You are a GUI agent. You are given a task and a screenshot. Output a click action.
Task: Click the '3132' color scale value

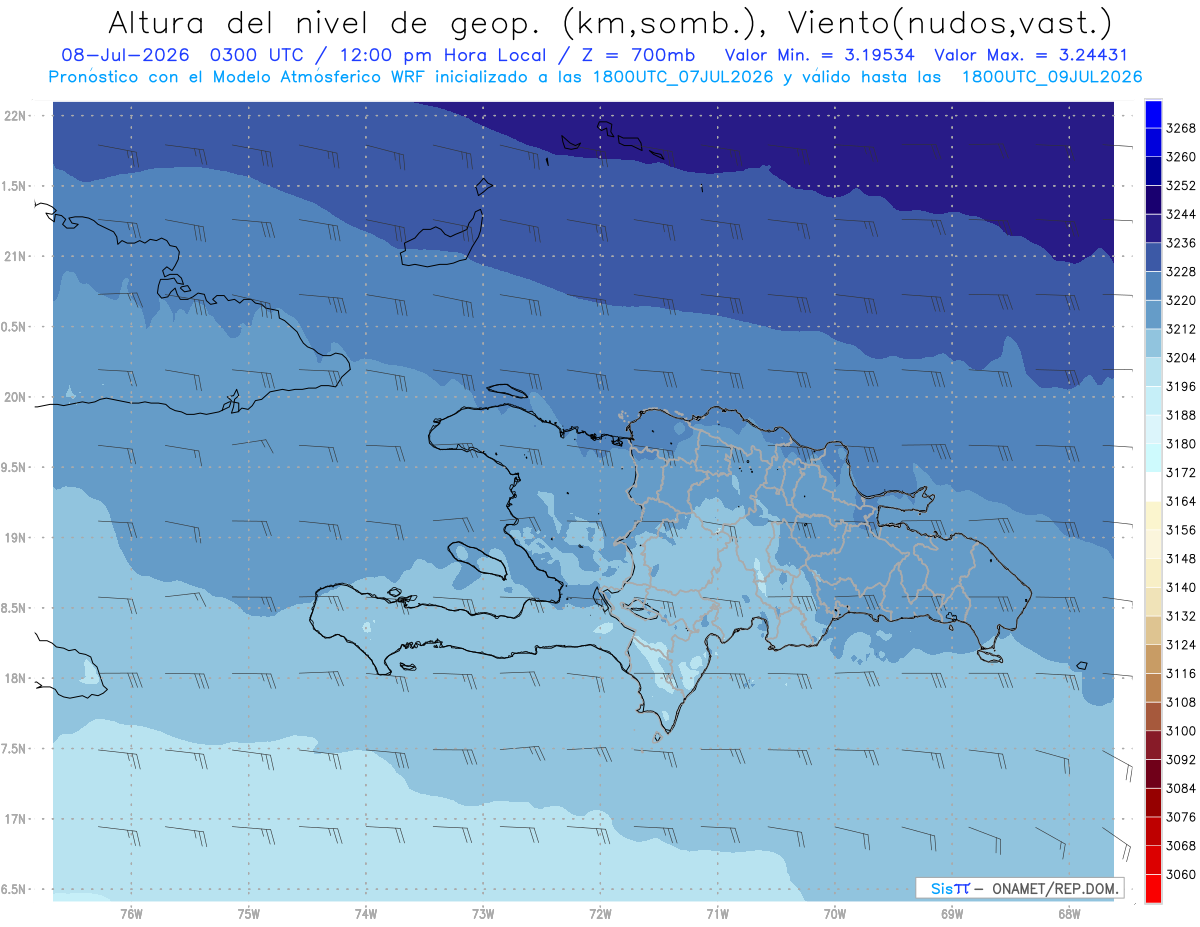tap(1181, 616)
